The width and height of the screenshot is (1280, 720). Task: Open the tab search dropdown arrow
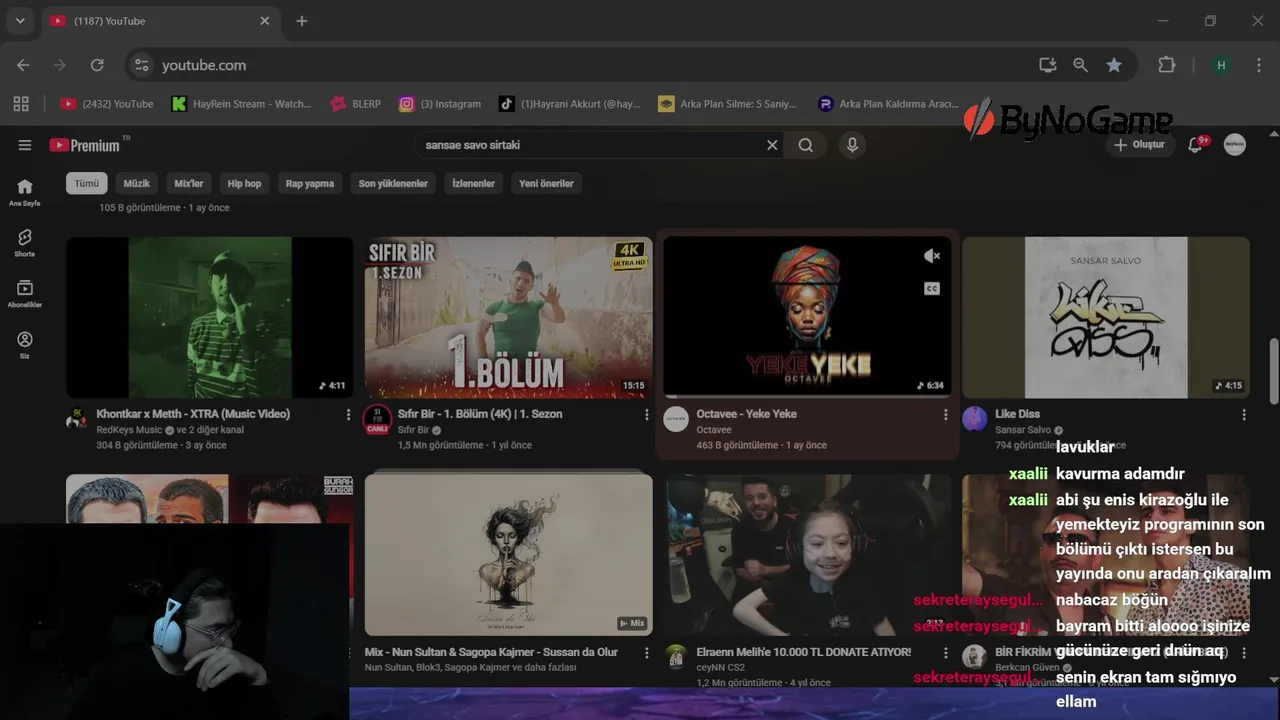20,21
